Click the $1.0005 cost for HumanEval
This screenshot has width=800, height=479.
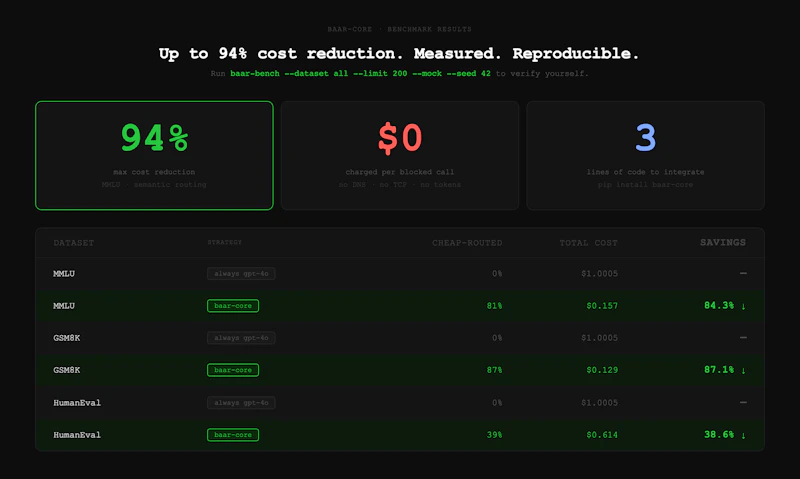click(x=599, y=403)
